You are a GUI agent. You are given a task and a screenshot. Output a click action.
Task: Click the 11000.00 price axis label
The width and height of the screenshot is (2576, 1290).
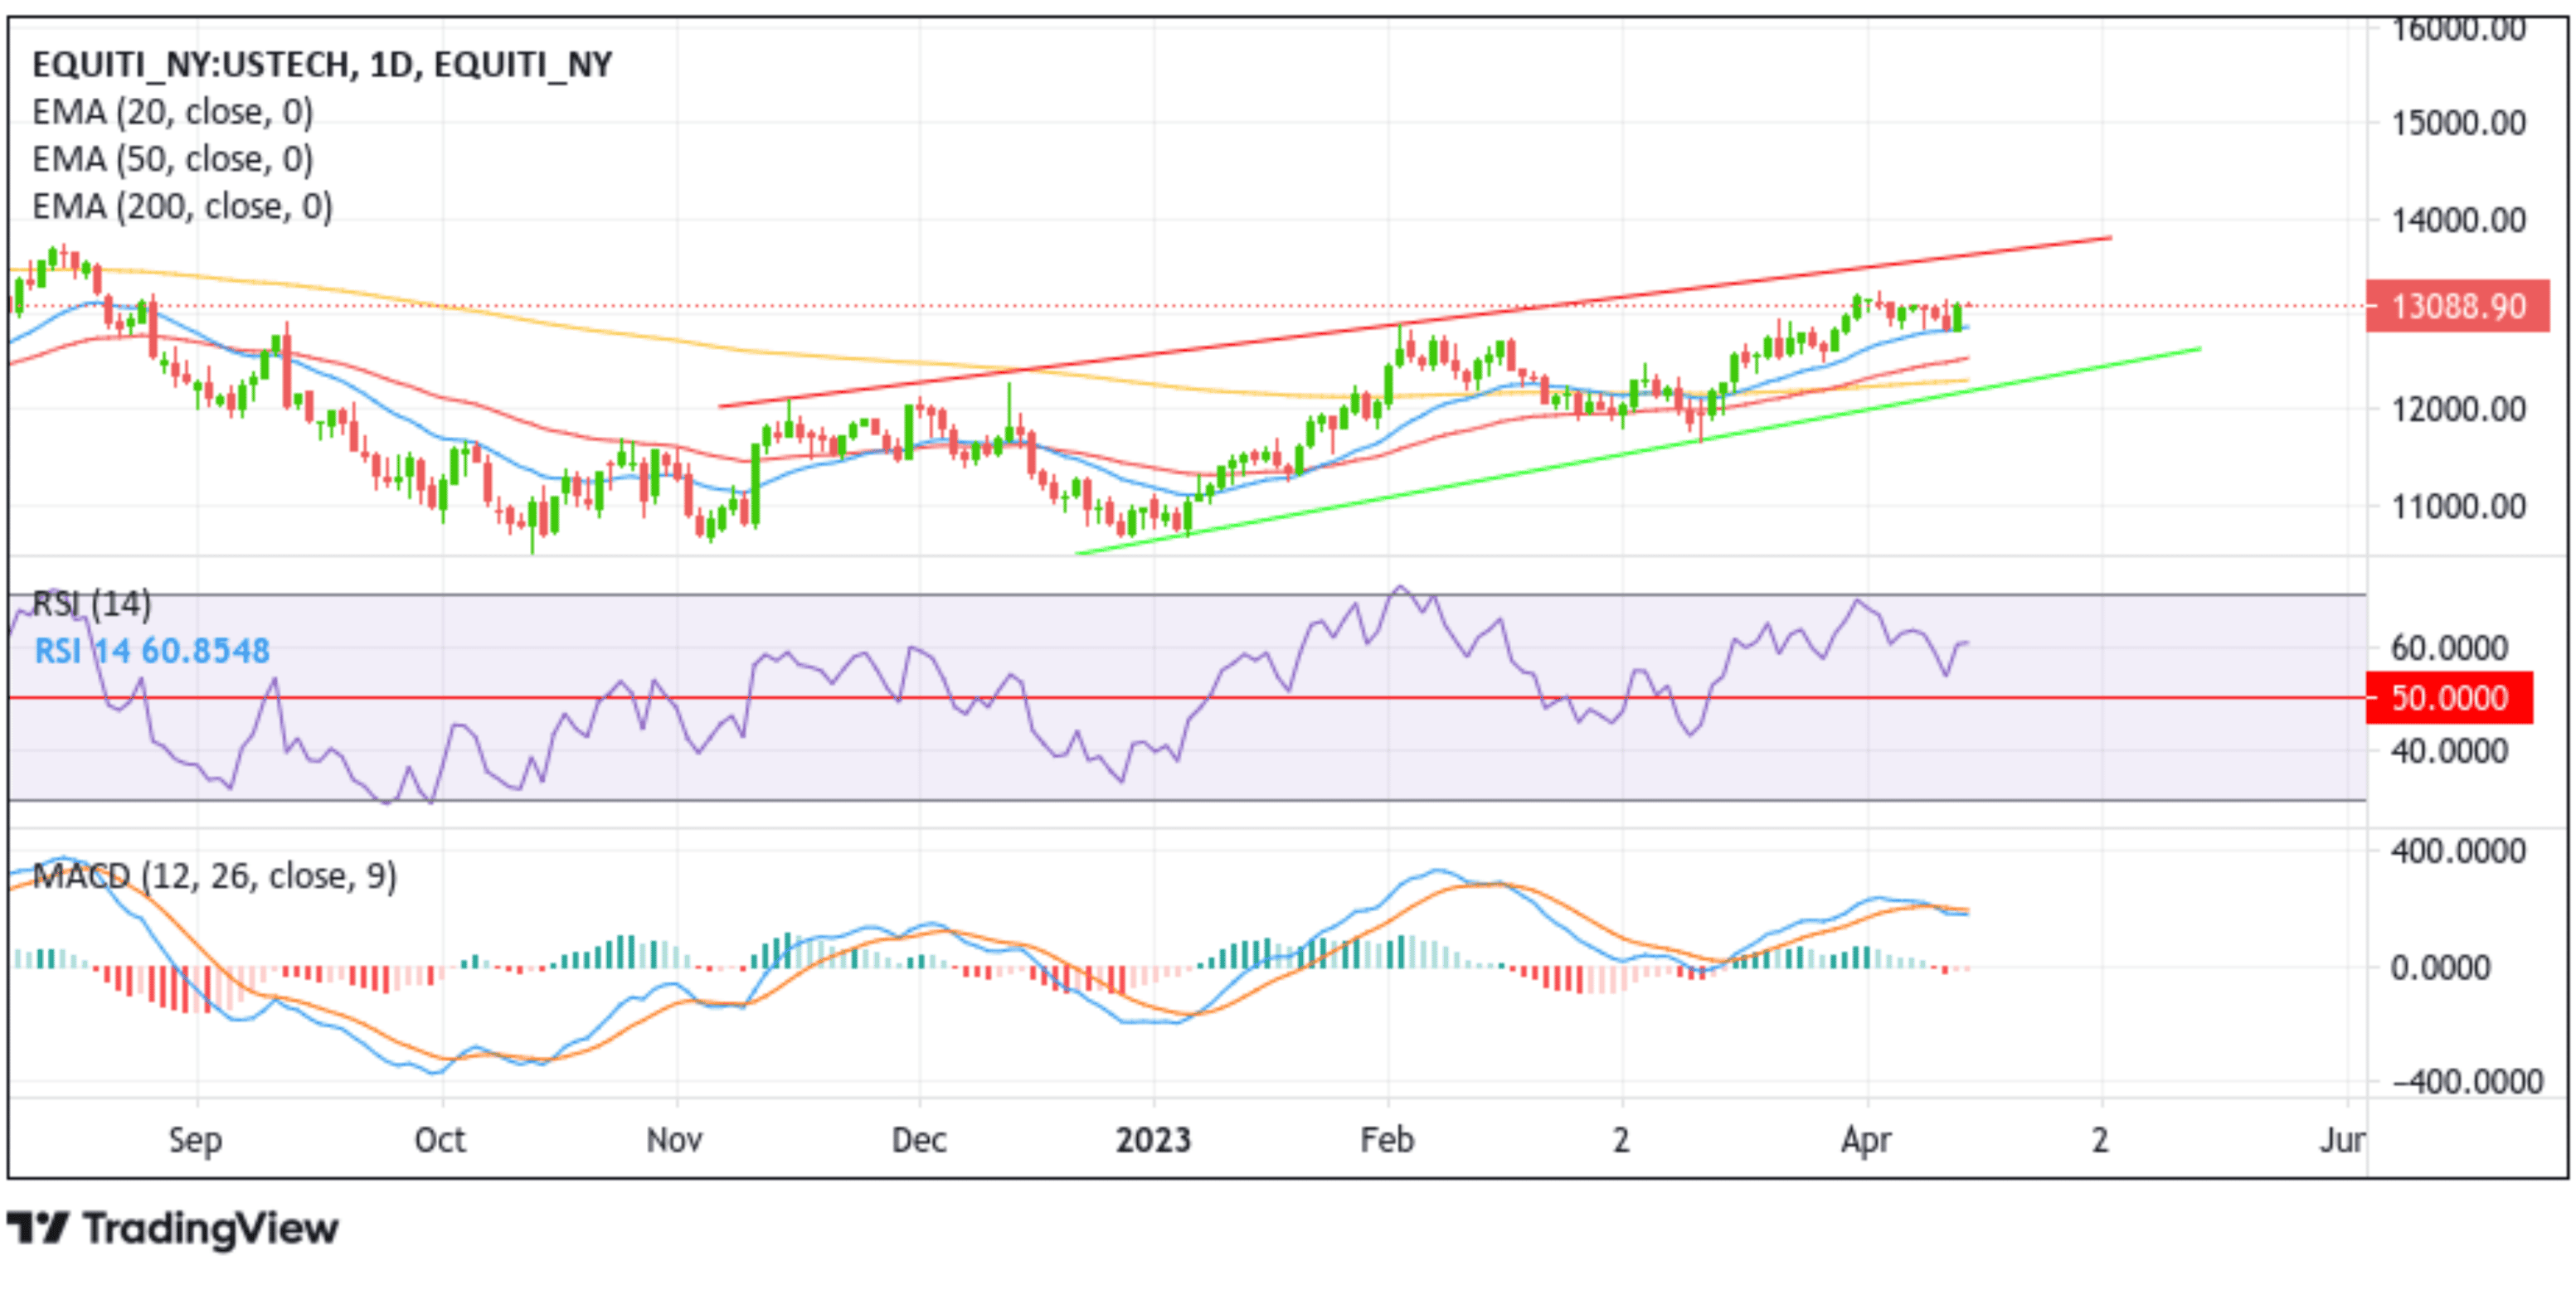coord(2458,506)
